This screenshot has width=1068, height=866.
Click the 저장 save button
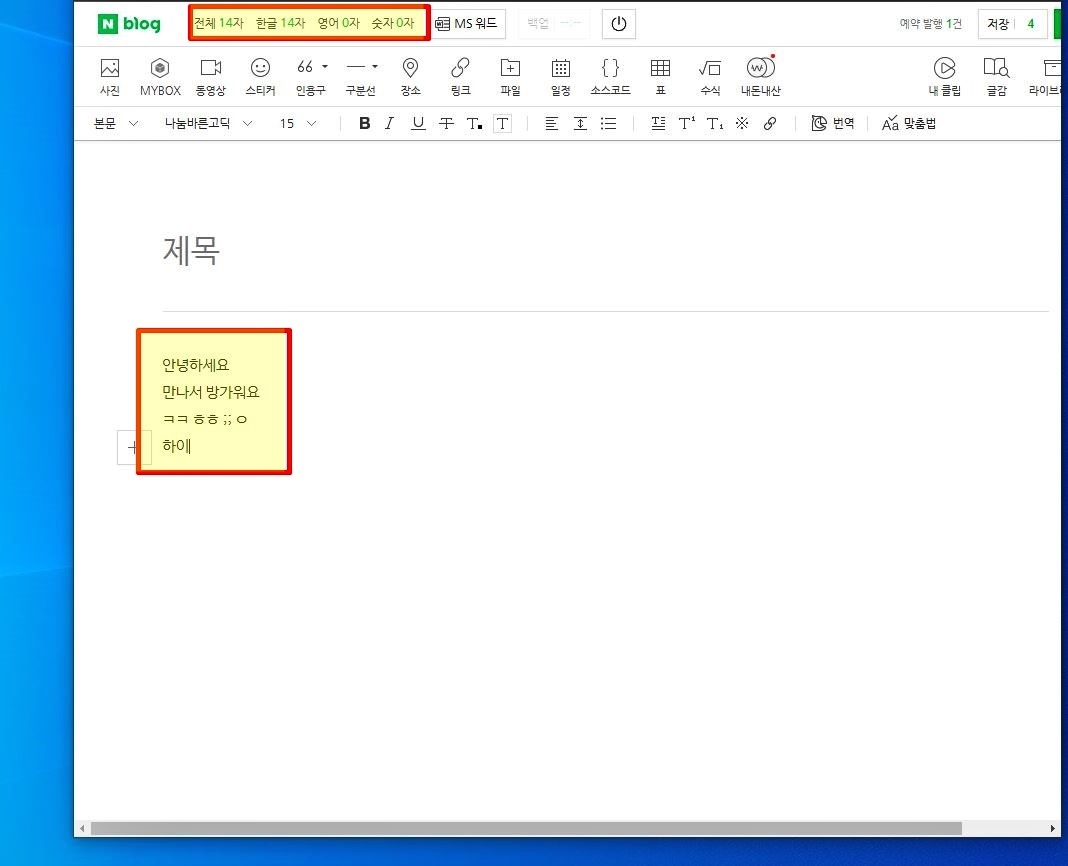point(998,24)
